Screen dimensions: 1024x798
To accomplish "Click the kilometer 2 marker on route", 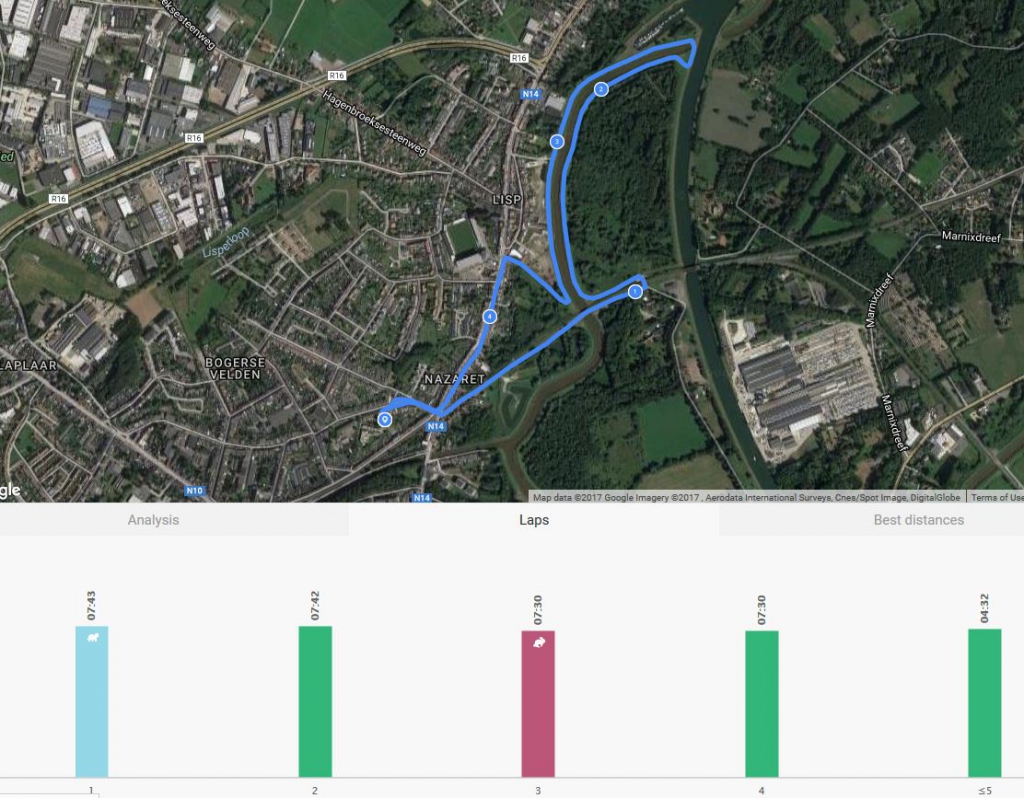I will pyautogui.click(x=601, y=89).
